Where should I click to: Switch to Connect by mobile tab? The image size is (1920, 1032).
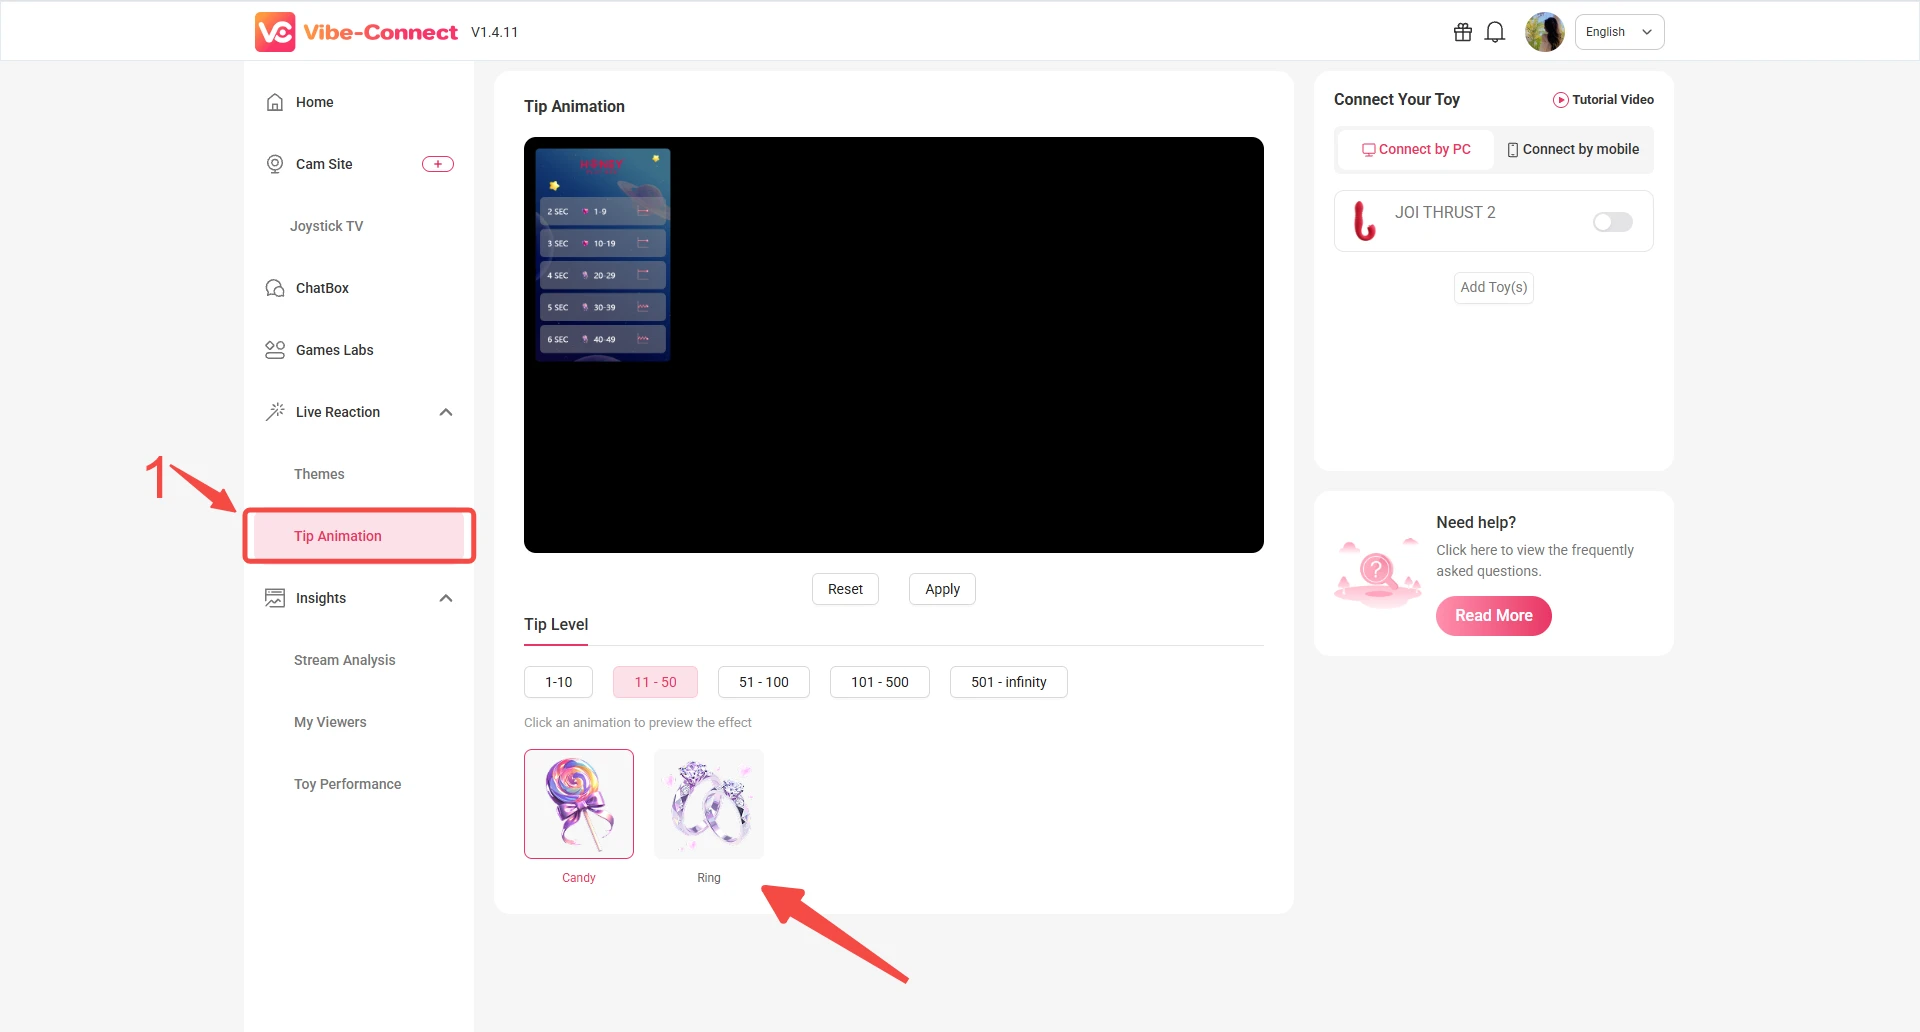coord(1573,149)
